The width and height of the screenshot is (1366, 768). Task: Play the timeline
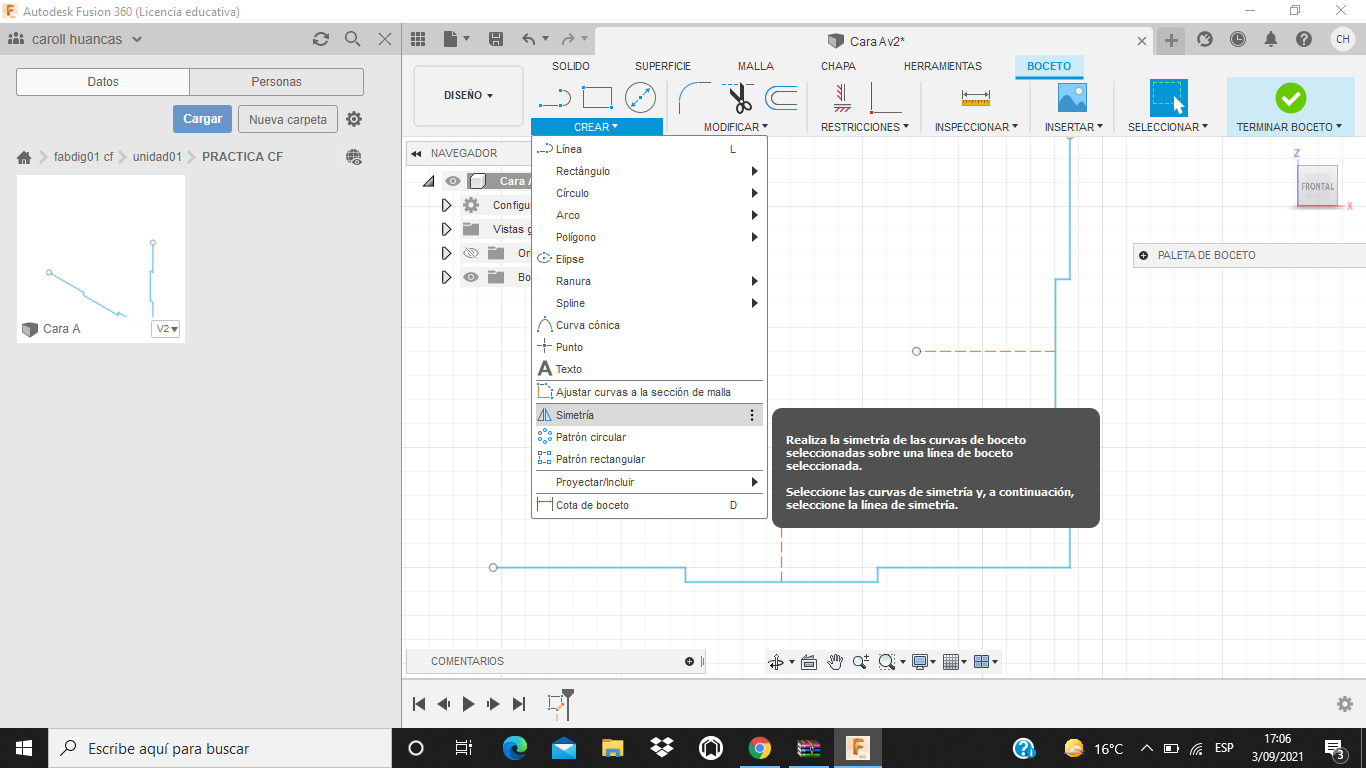468,704
